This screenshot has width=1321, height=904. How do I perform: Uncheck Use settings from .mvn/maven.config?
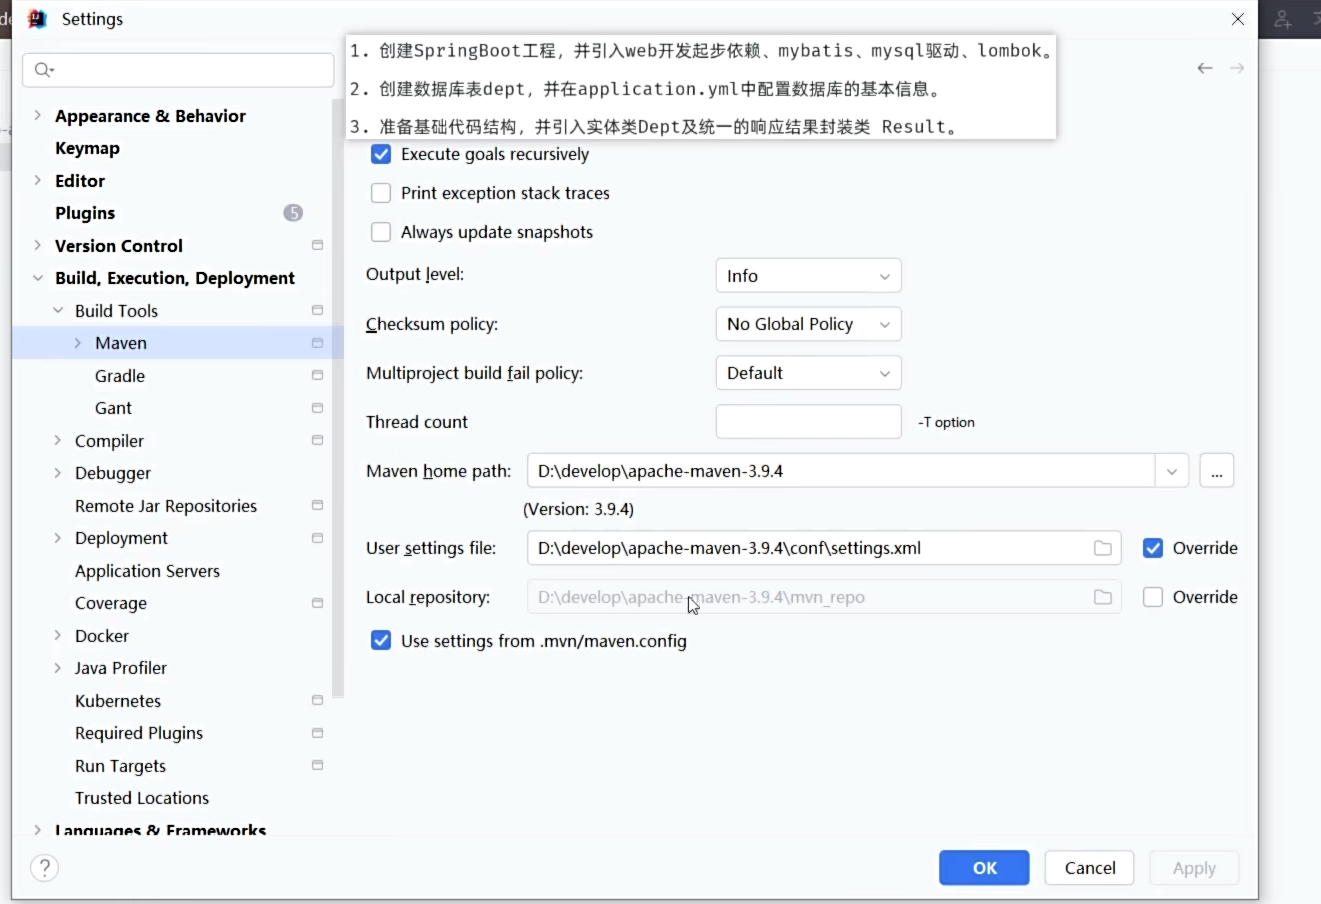click(381, 641)
